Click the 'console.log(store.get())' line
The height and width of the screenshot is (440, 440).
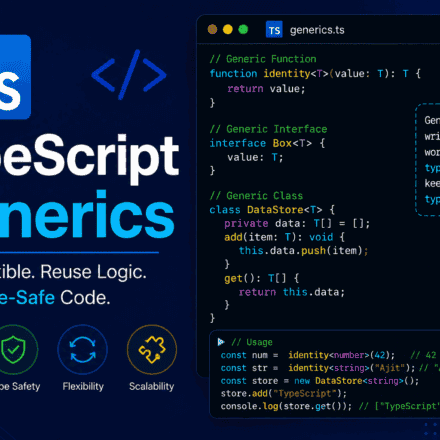pos(286,406)
